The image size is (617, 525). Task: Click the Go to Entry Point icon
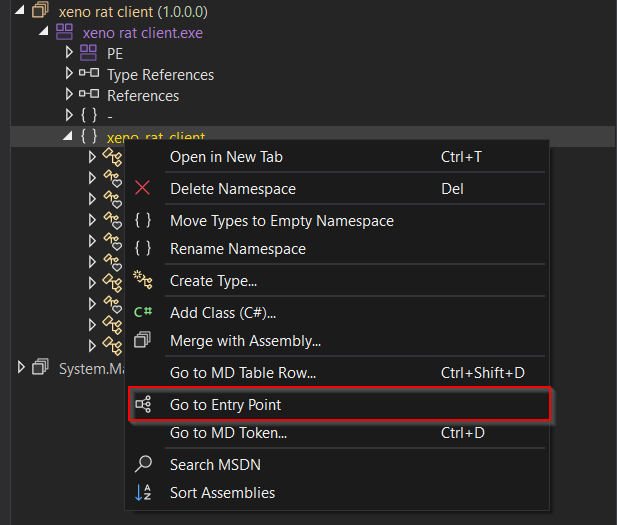[x=143, y=405]
